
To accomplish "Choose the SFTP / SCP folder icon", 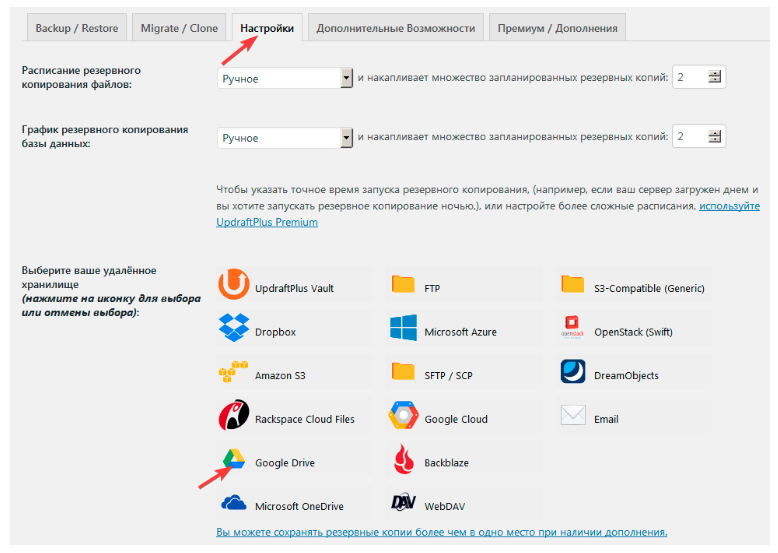I will point(403,371).
